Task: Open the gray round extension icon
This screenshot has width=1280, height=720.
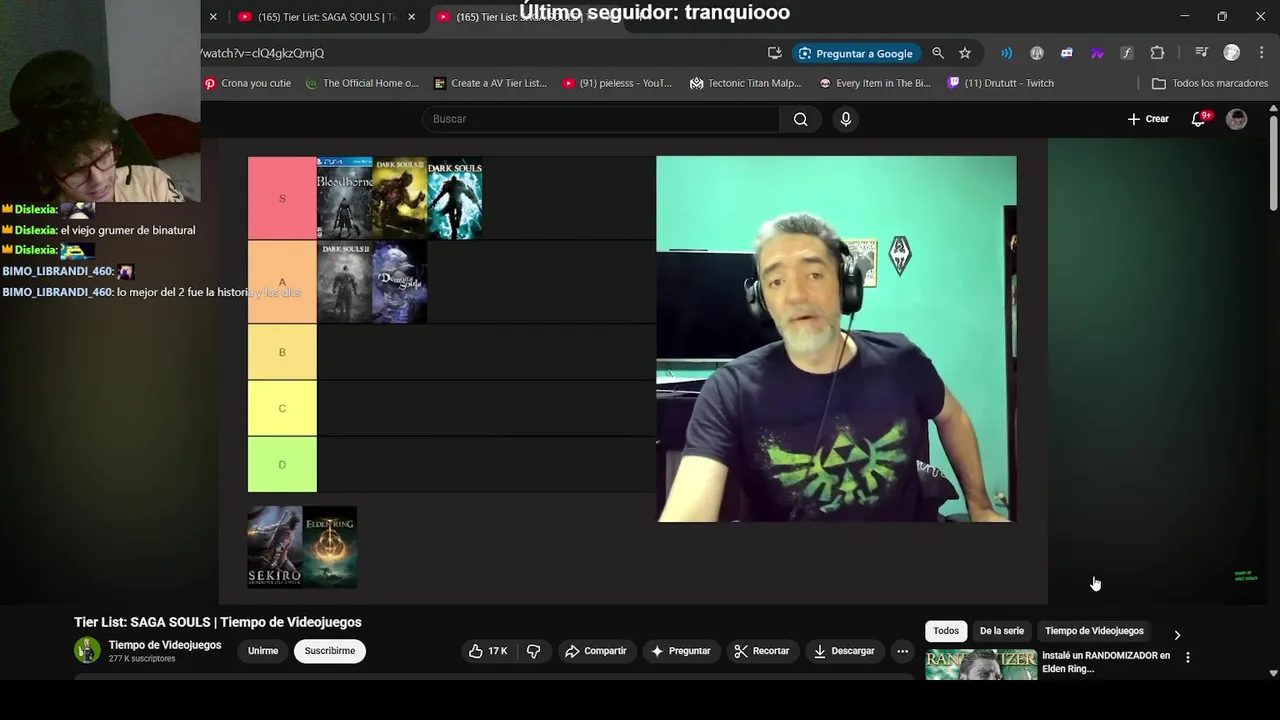Action: coord(1037,53)
